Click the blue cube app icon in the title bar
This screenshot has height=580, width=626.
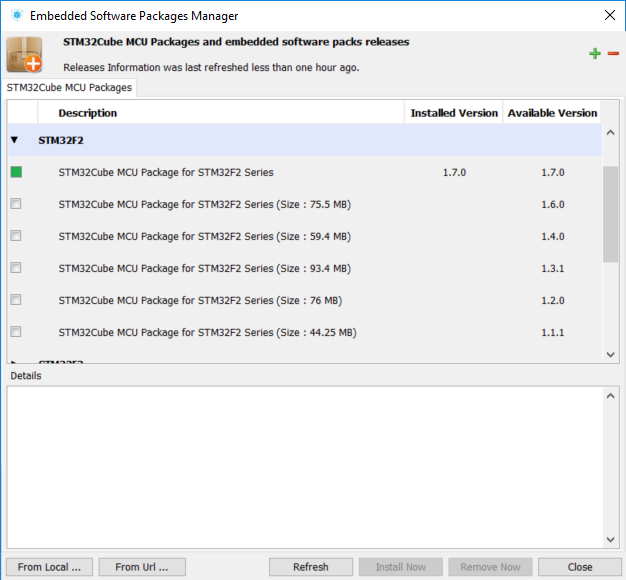click(x=17, y=16)
